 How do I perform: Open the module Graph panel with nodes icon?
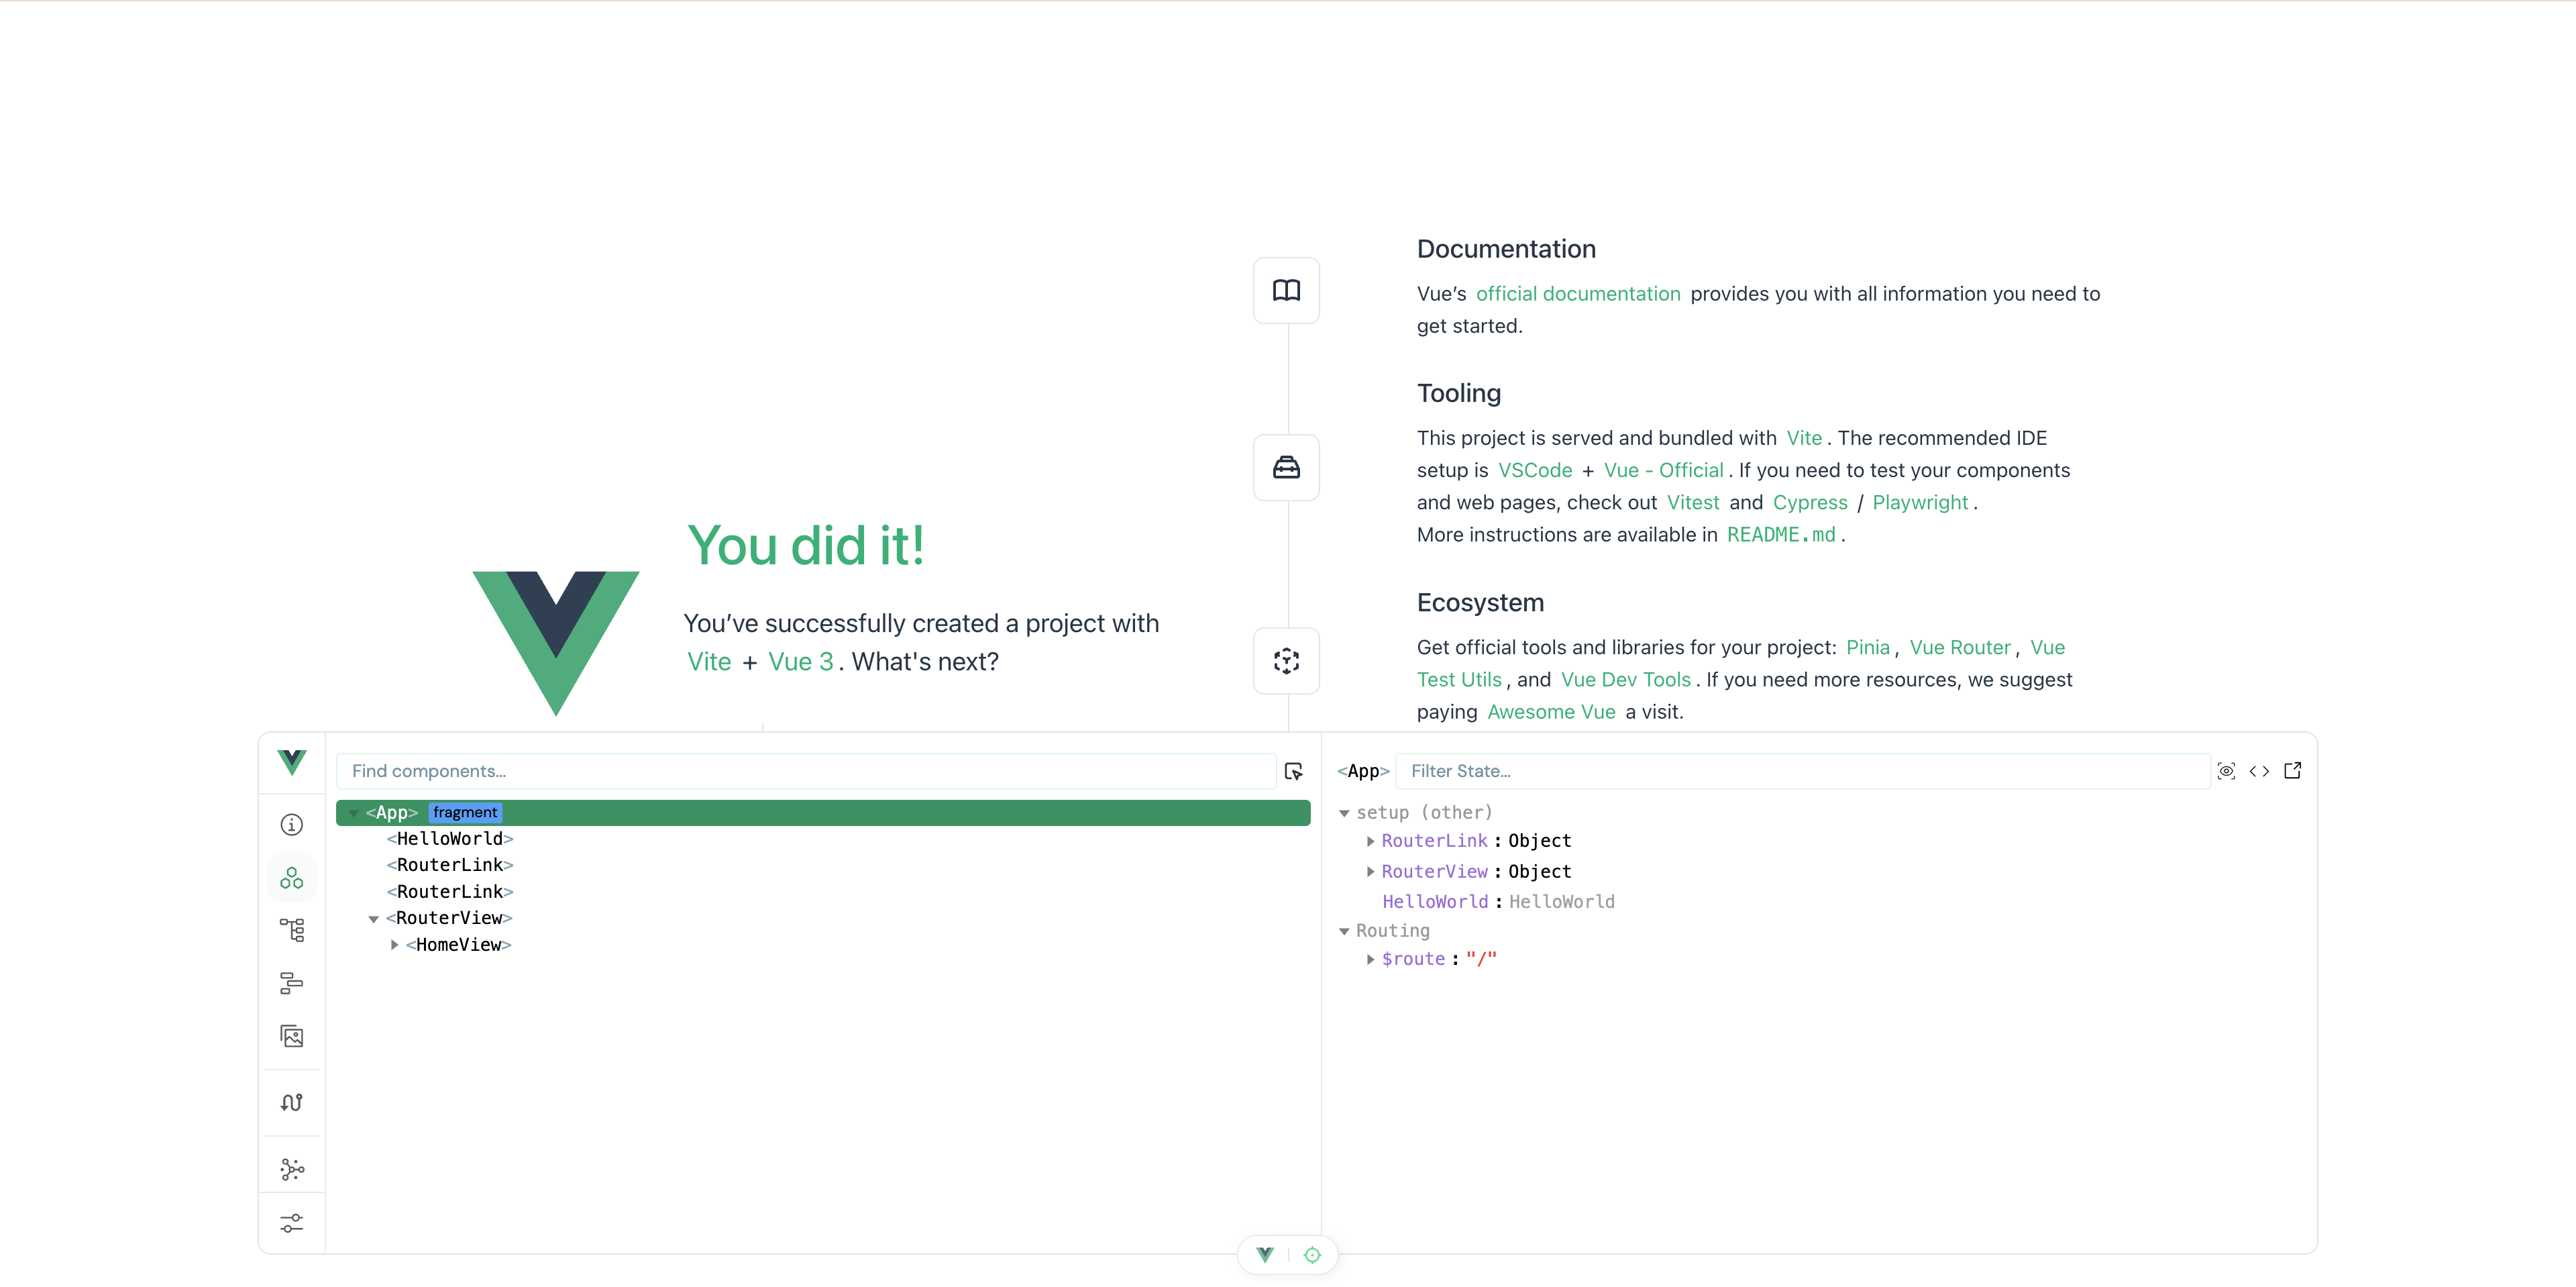click(x=291, y=1168)
